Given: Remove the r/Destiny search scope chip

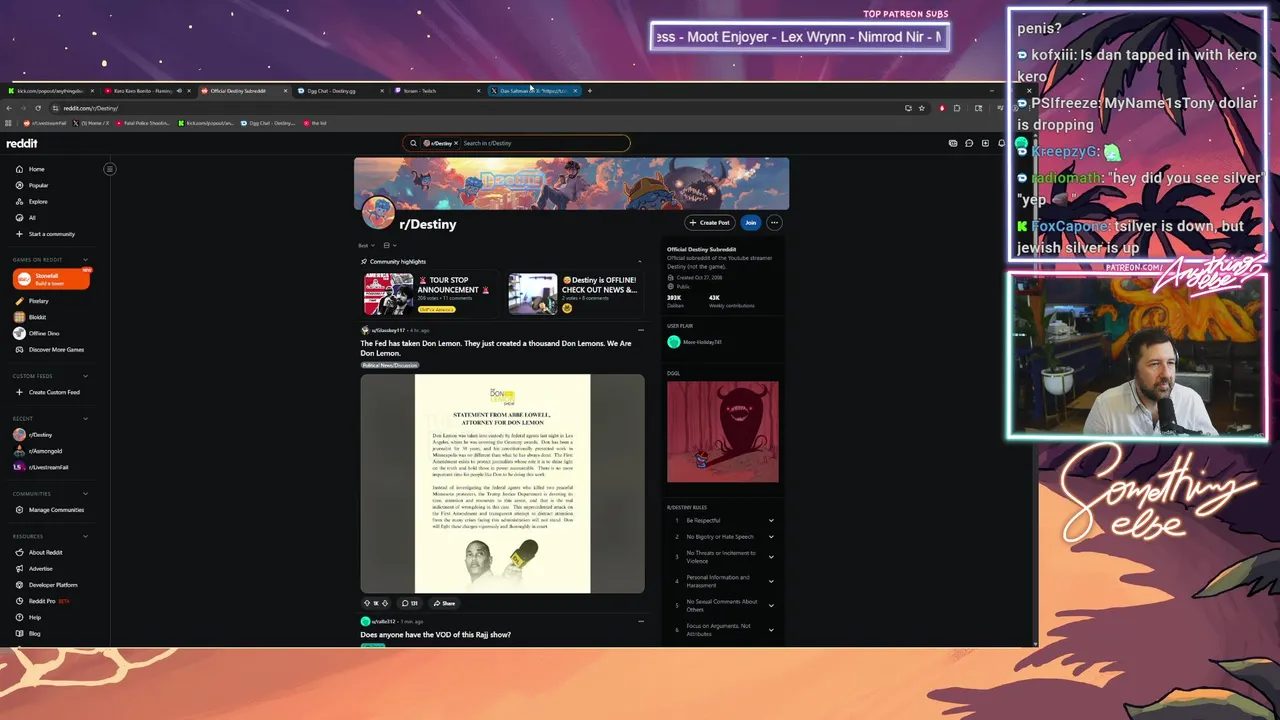Looking at the screenshot, I should (456, 143).
